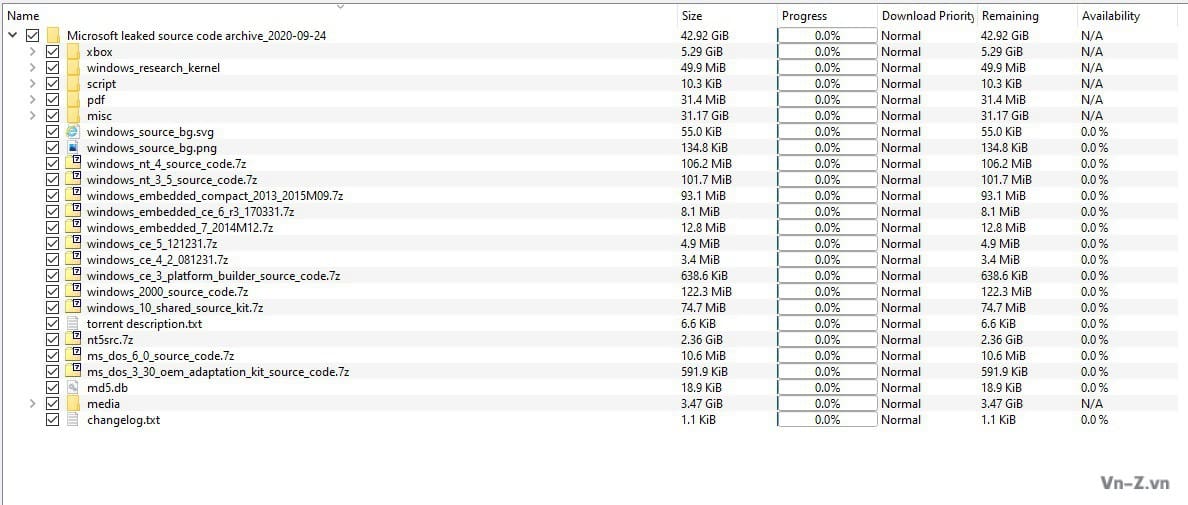The height and width of the screenshot is (505, 1188).
Task: Click the media folder icon
Action: tap(73, 403)
